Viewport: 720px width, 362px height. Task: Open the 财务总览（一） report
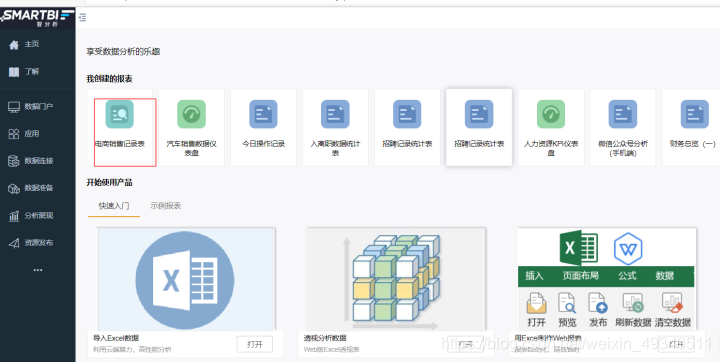692,127
